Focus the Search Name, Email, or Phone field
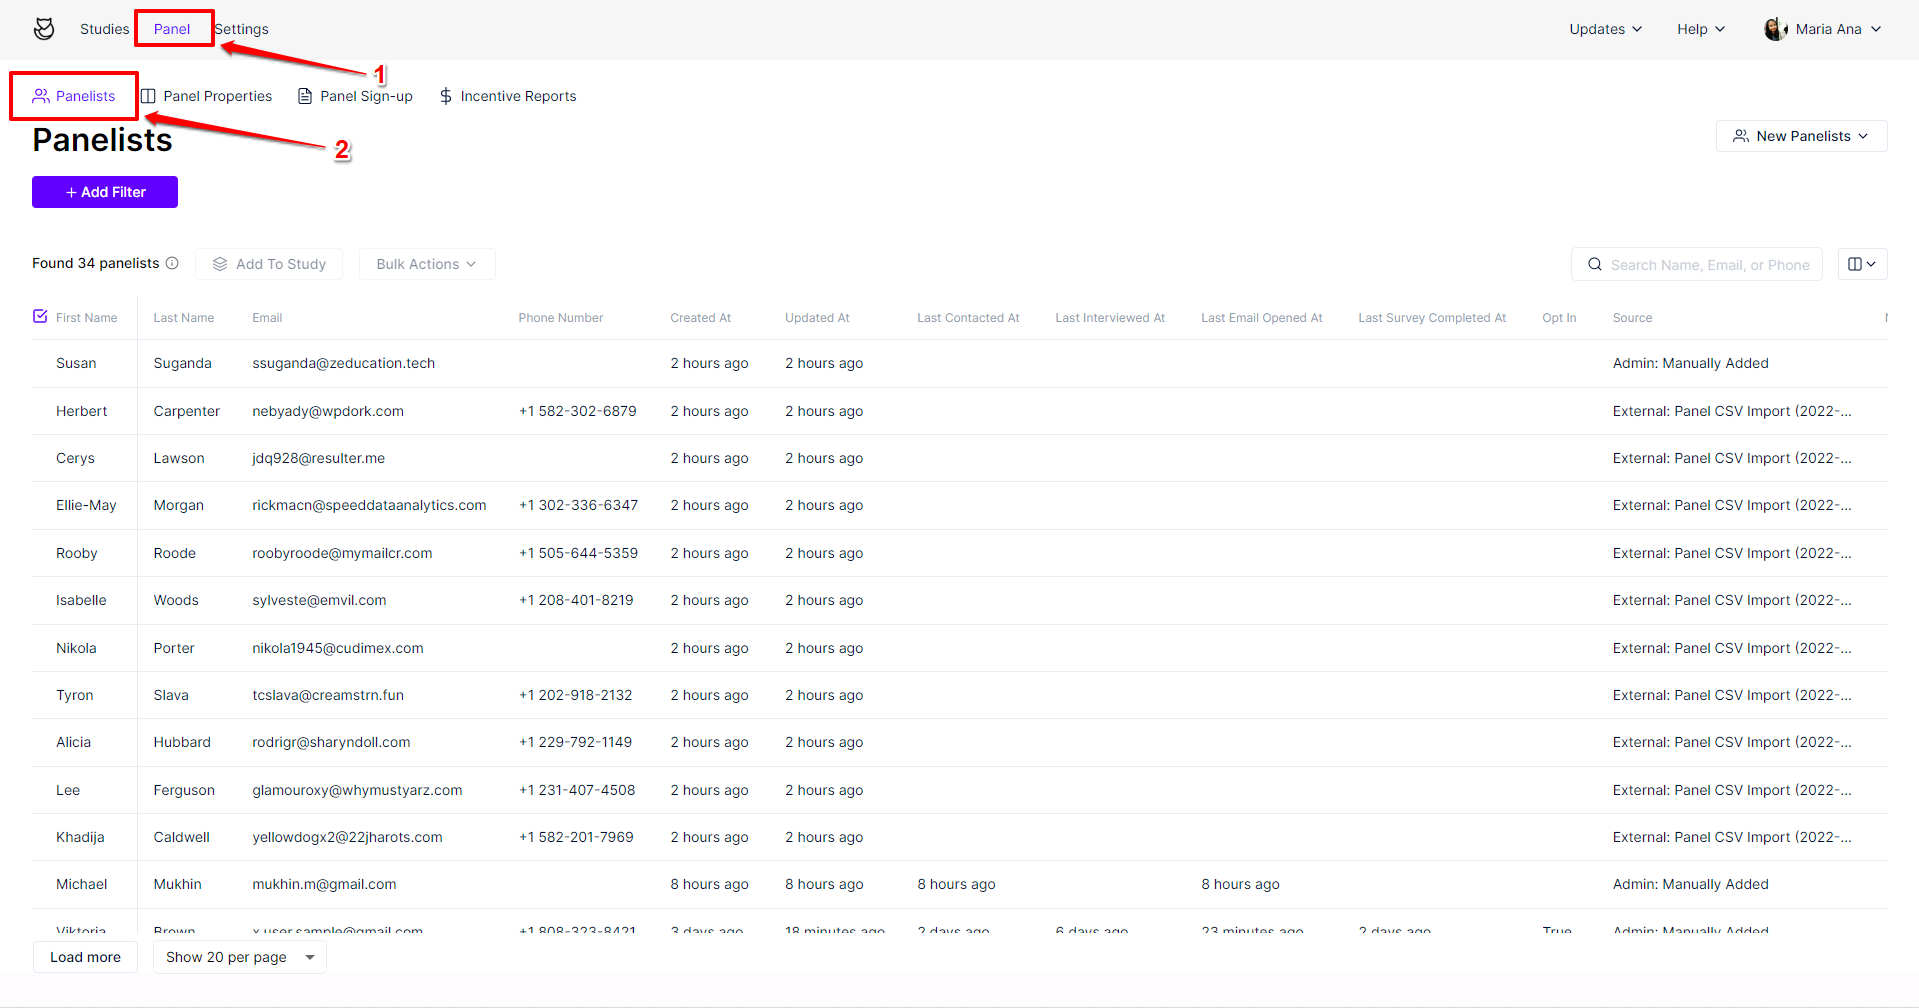1919x1008 pixels. (x=1697, y=264)
